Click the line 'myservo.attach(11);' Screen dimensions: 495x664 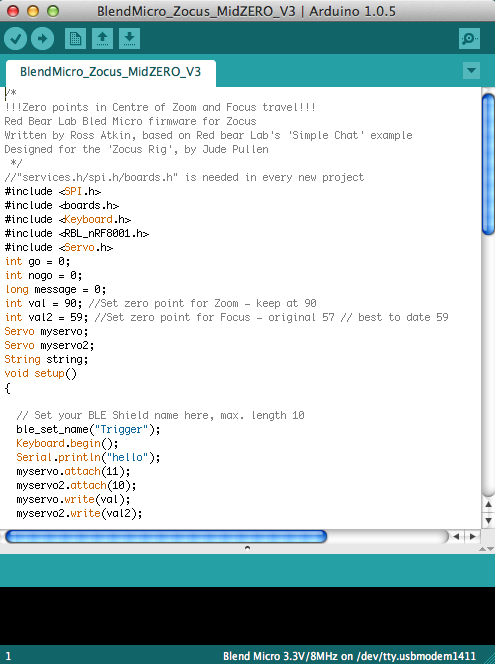tap(73, 471)
